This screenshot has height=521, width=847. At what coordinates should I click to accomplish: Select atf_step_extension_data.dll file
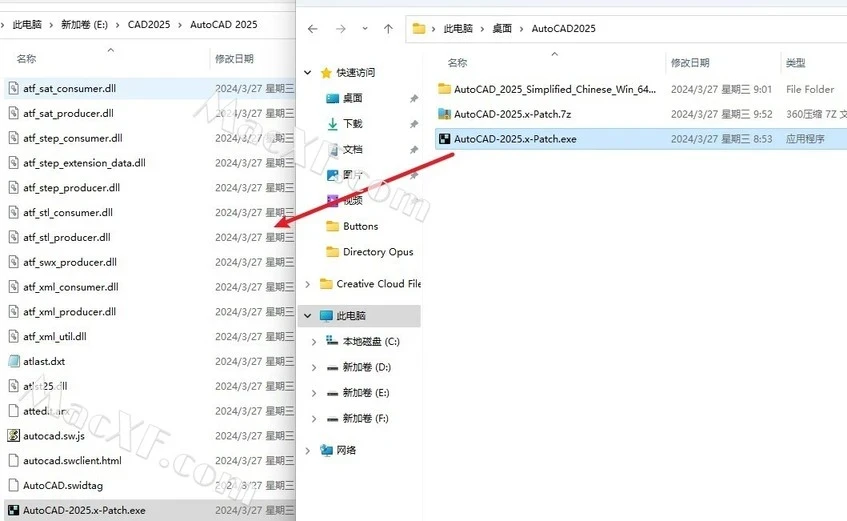click(x=84, y=163)
